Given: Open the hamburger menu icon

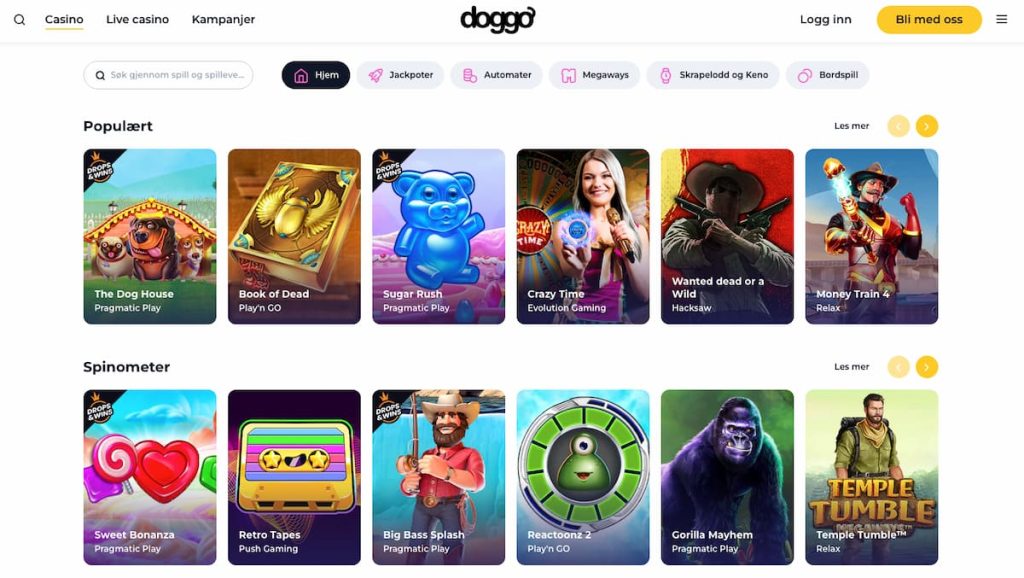Looking at the screenshot, I should (1001, 20).
